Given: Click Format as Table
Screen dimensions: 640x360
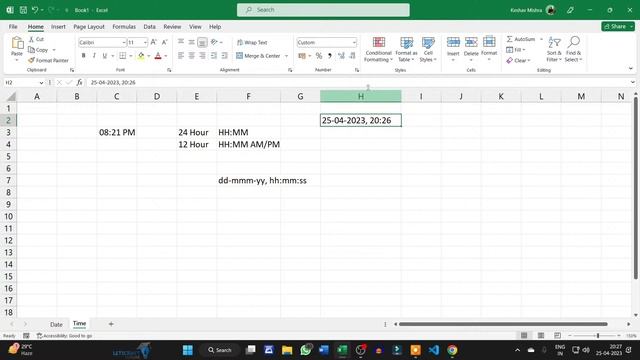Looking at the screenshot, I should tap(406, 50).
